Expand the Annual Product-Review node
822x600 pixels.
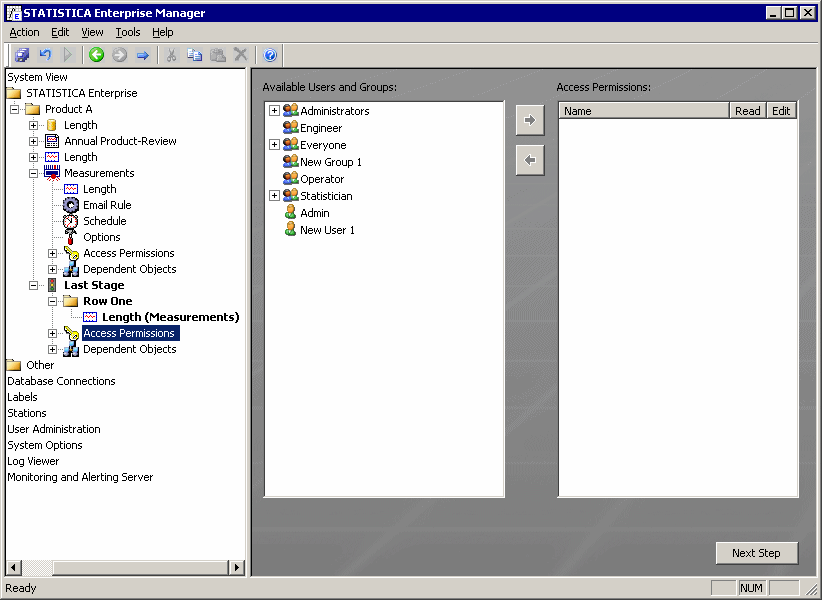coord(34,141)
